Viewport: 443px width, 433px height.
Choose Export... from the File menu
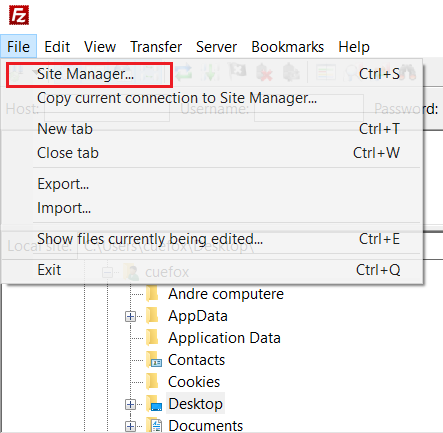coord(213,184)
